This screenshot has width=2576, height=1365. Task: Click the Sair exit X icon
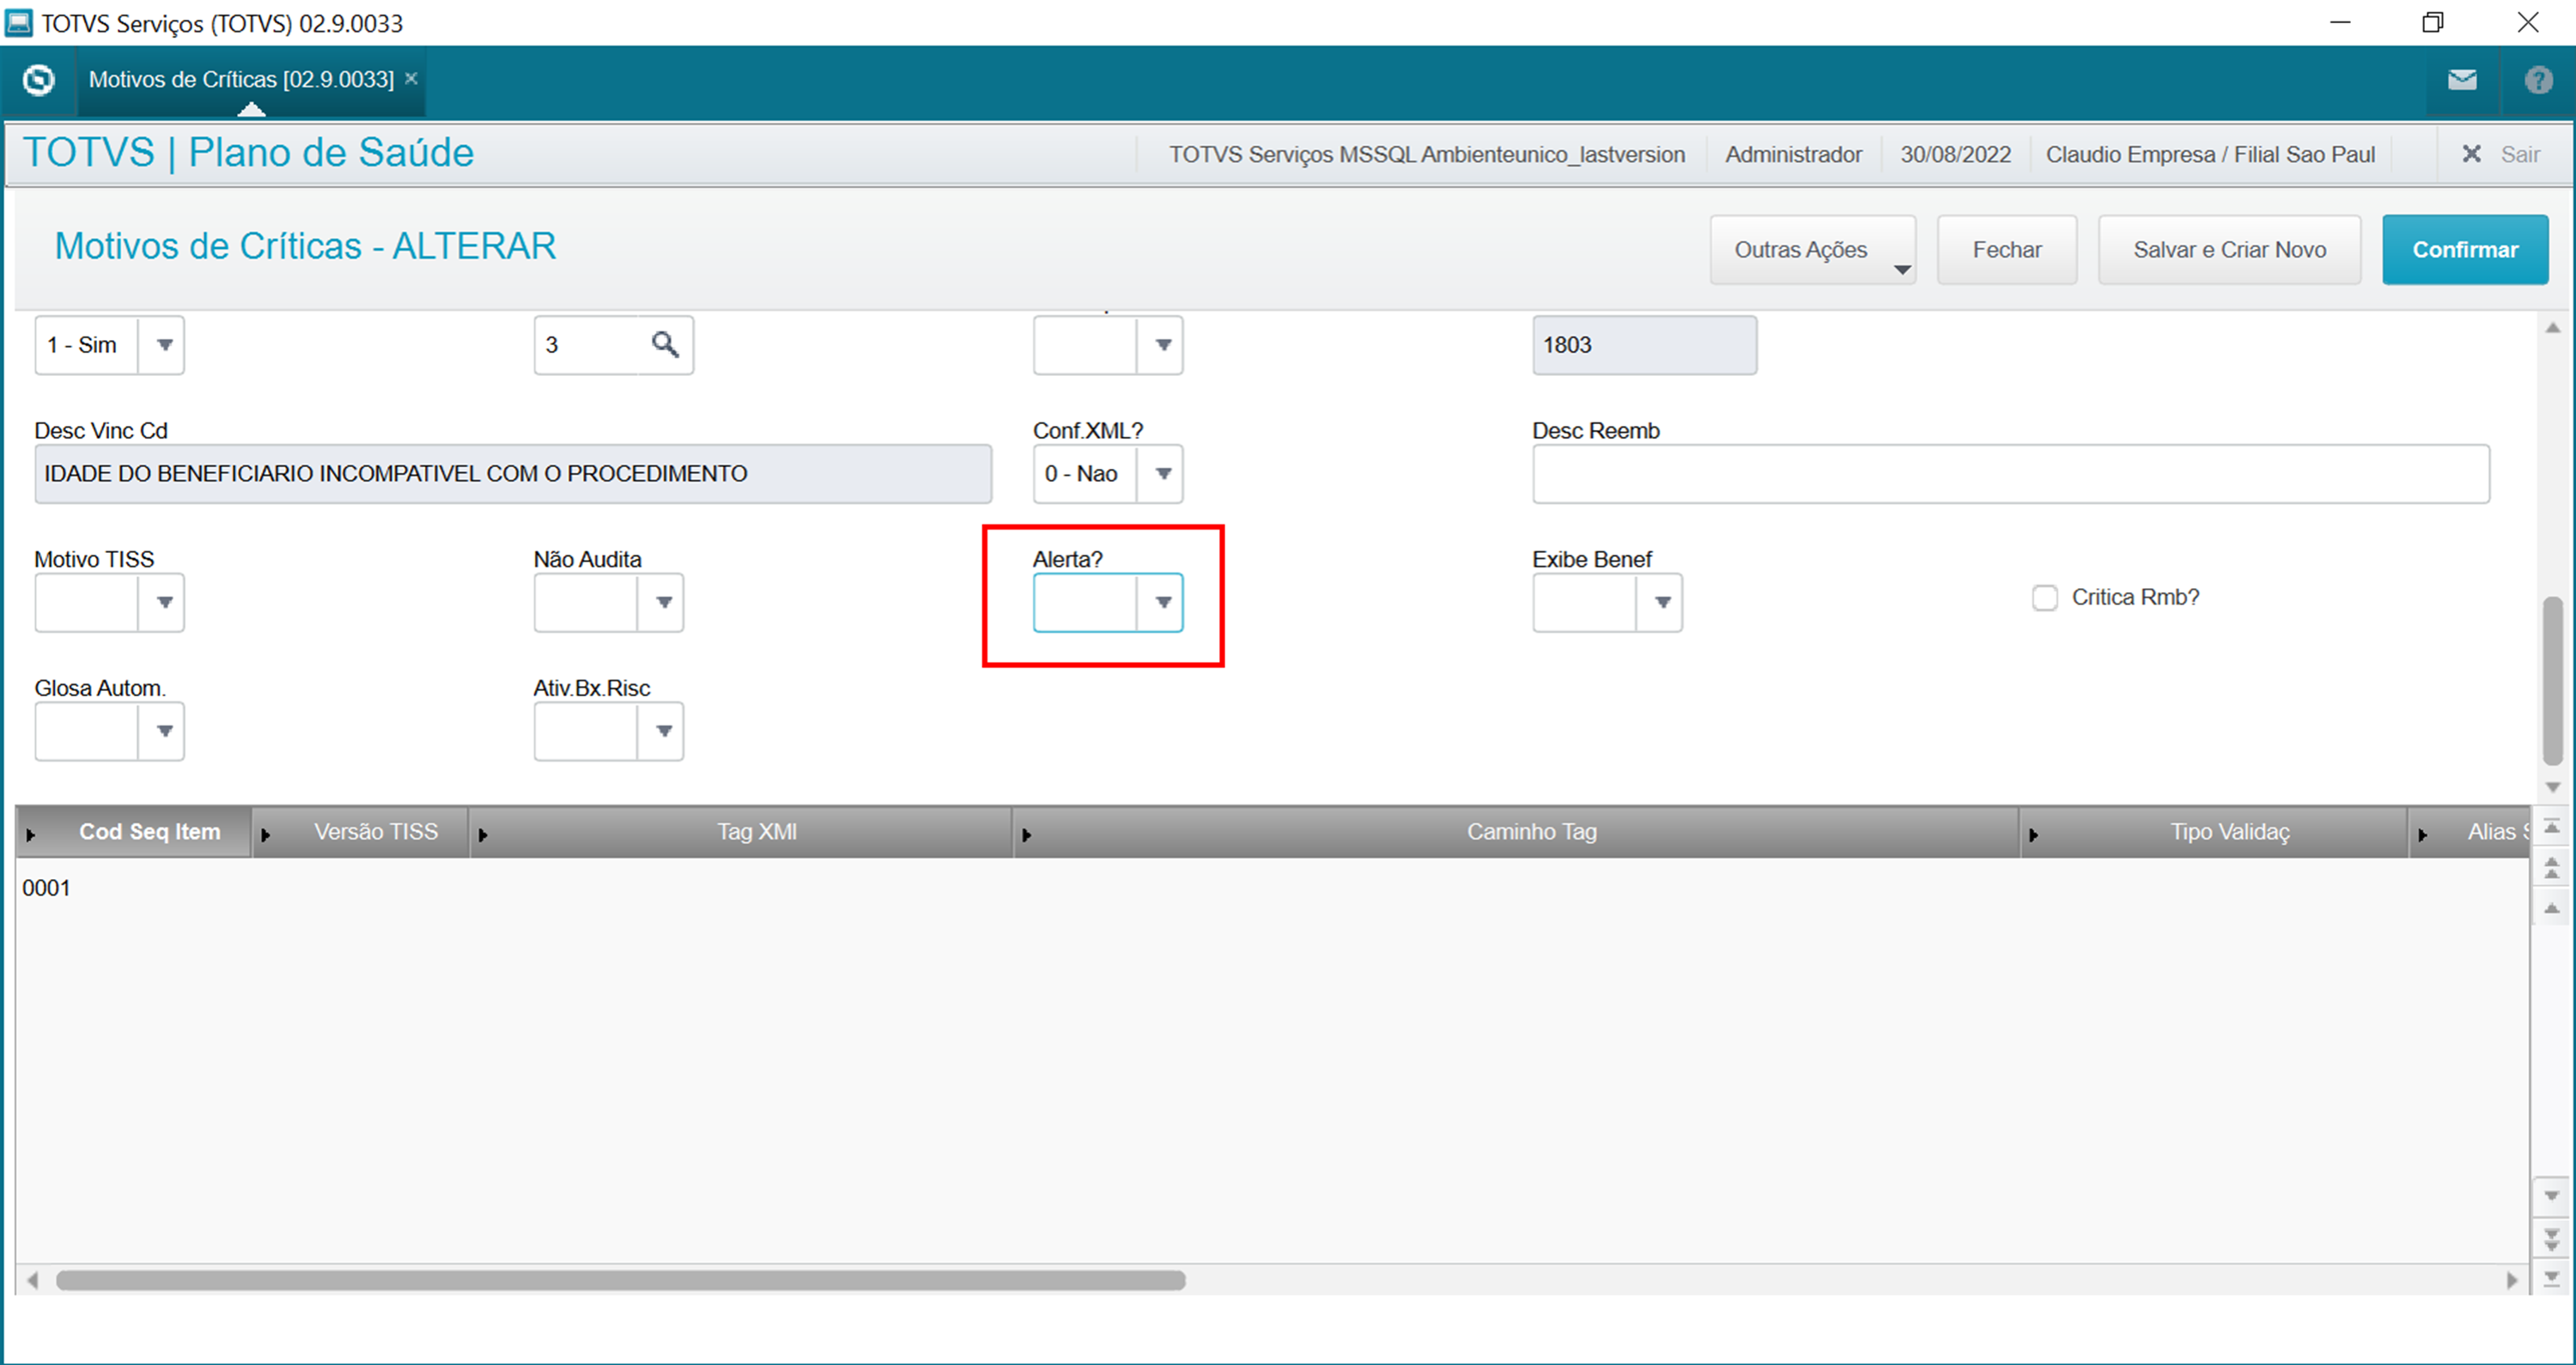click(x=2471, y=154)
